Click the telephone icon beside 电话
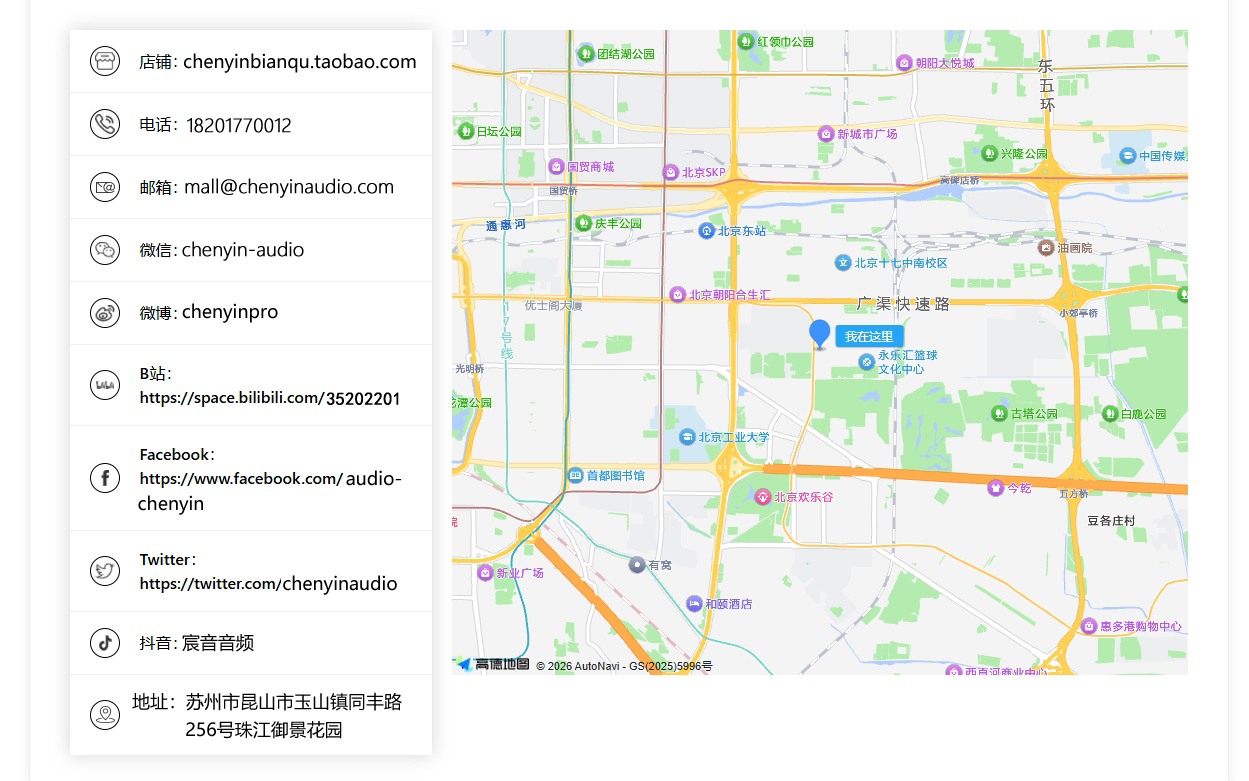Image resolution: width=1249 pixels, height=781 pixels. (x=105, y=124)
